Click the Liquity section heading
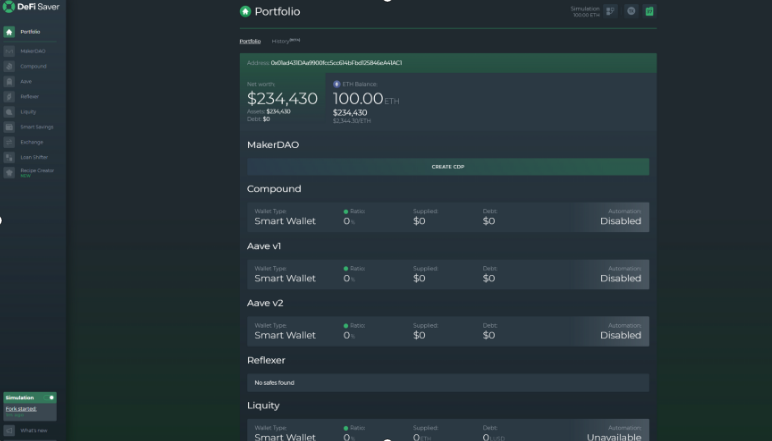Image resolution: width=772 pixels, height=441 pixels. 263,406
